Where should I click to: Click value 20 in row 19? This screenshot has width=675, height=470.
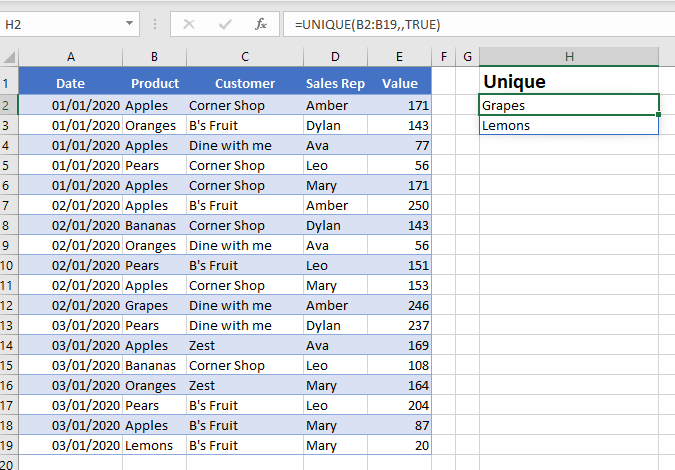399,445
